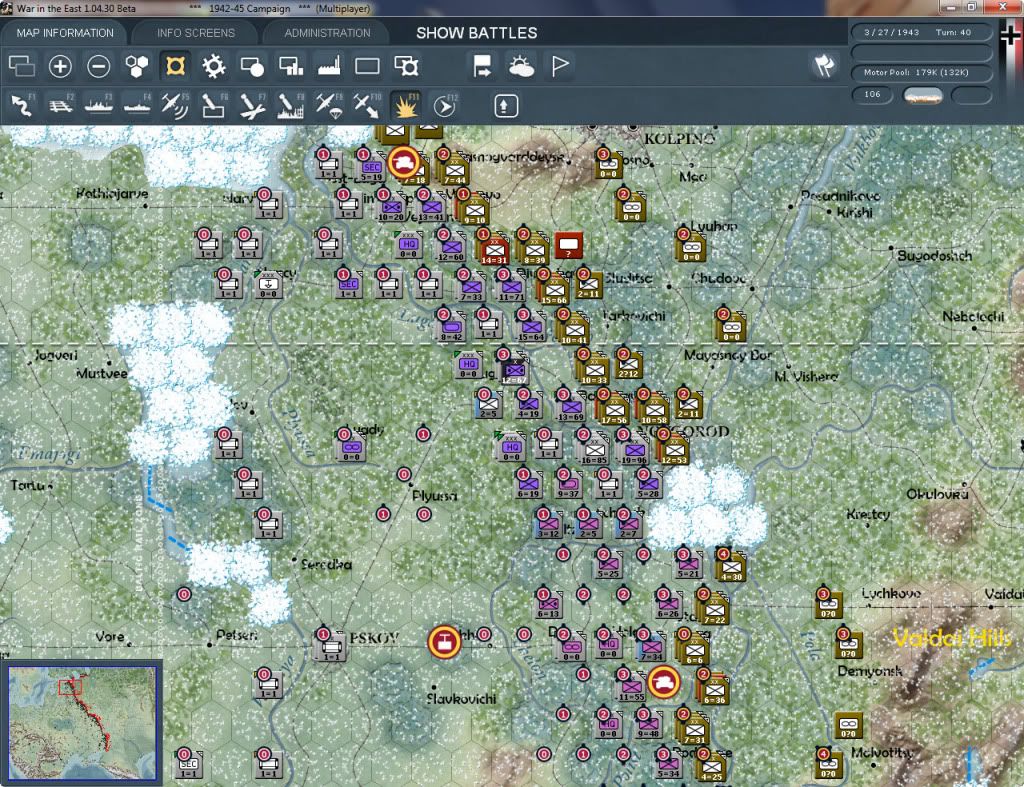Click the Valdai Hills label
Screen dimensions: 1024x787
952,637
